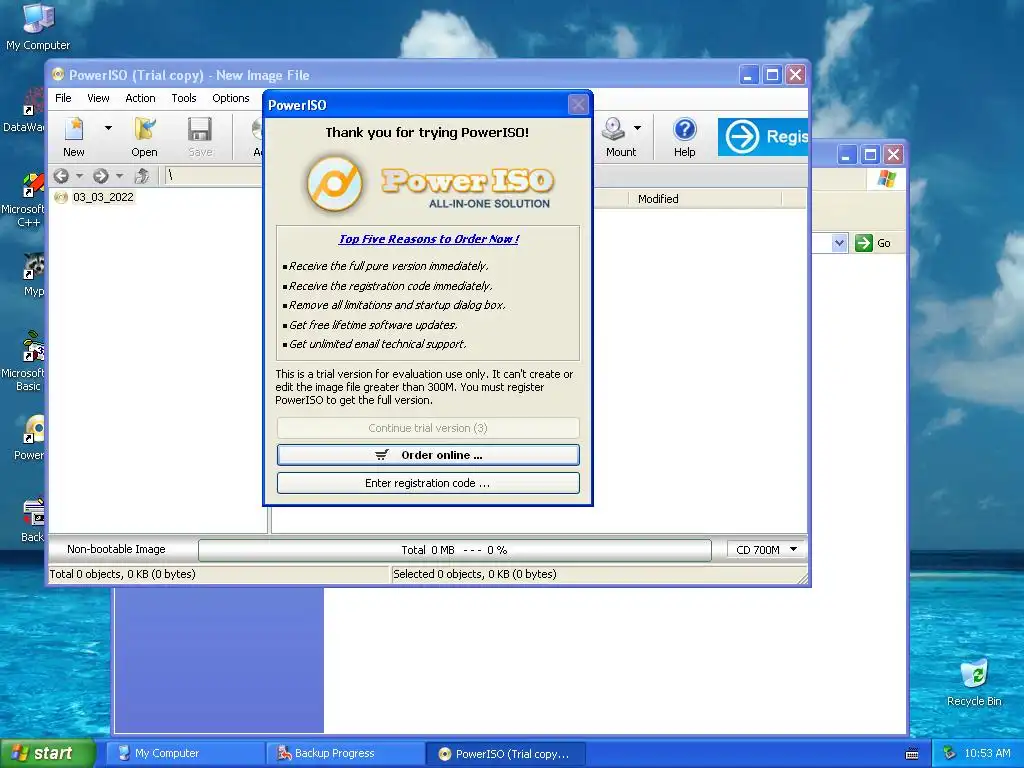The image size is (1024, 768).
Task: Switch to Backup Progress taskbar item
Action: click(x=345, y=753)
